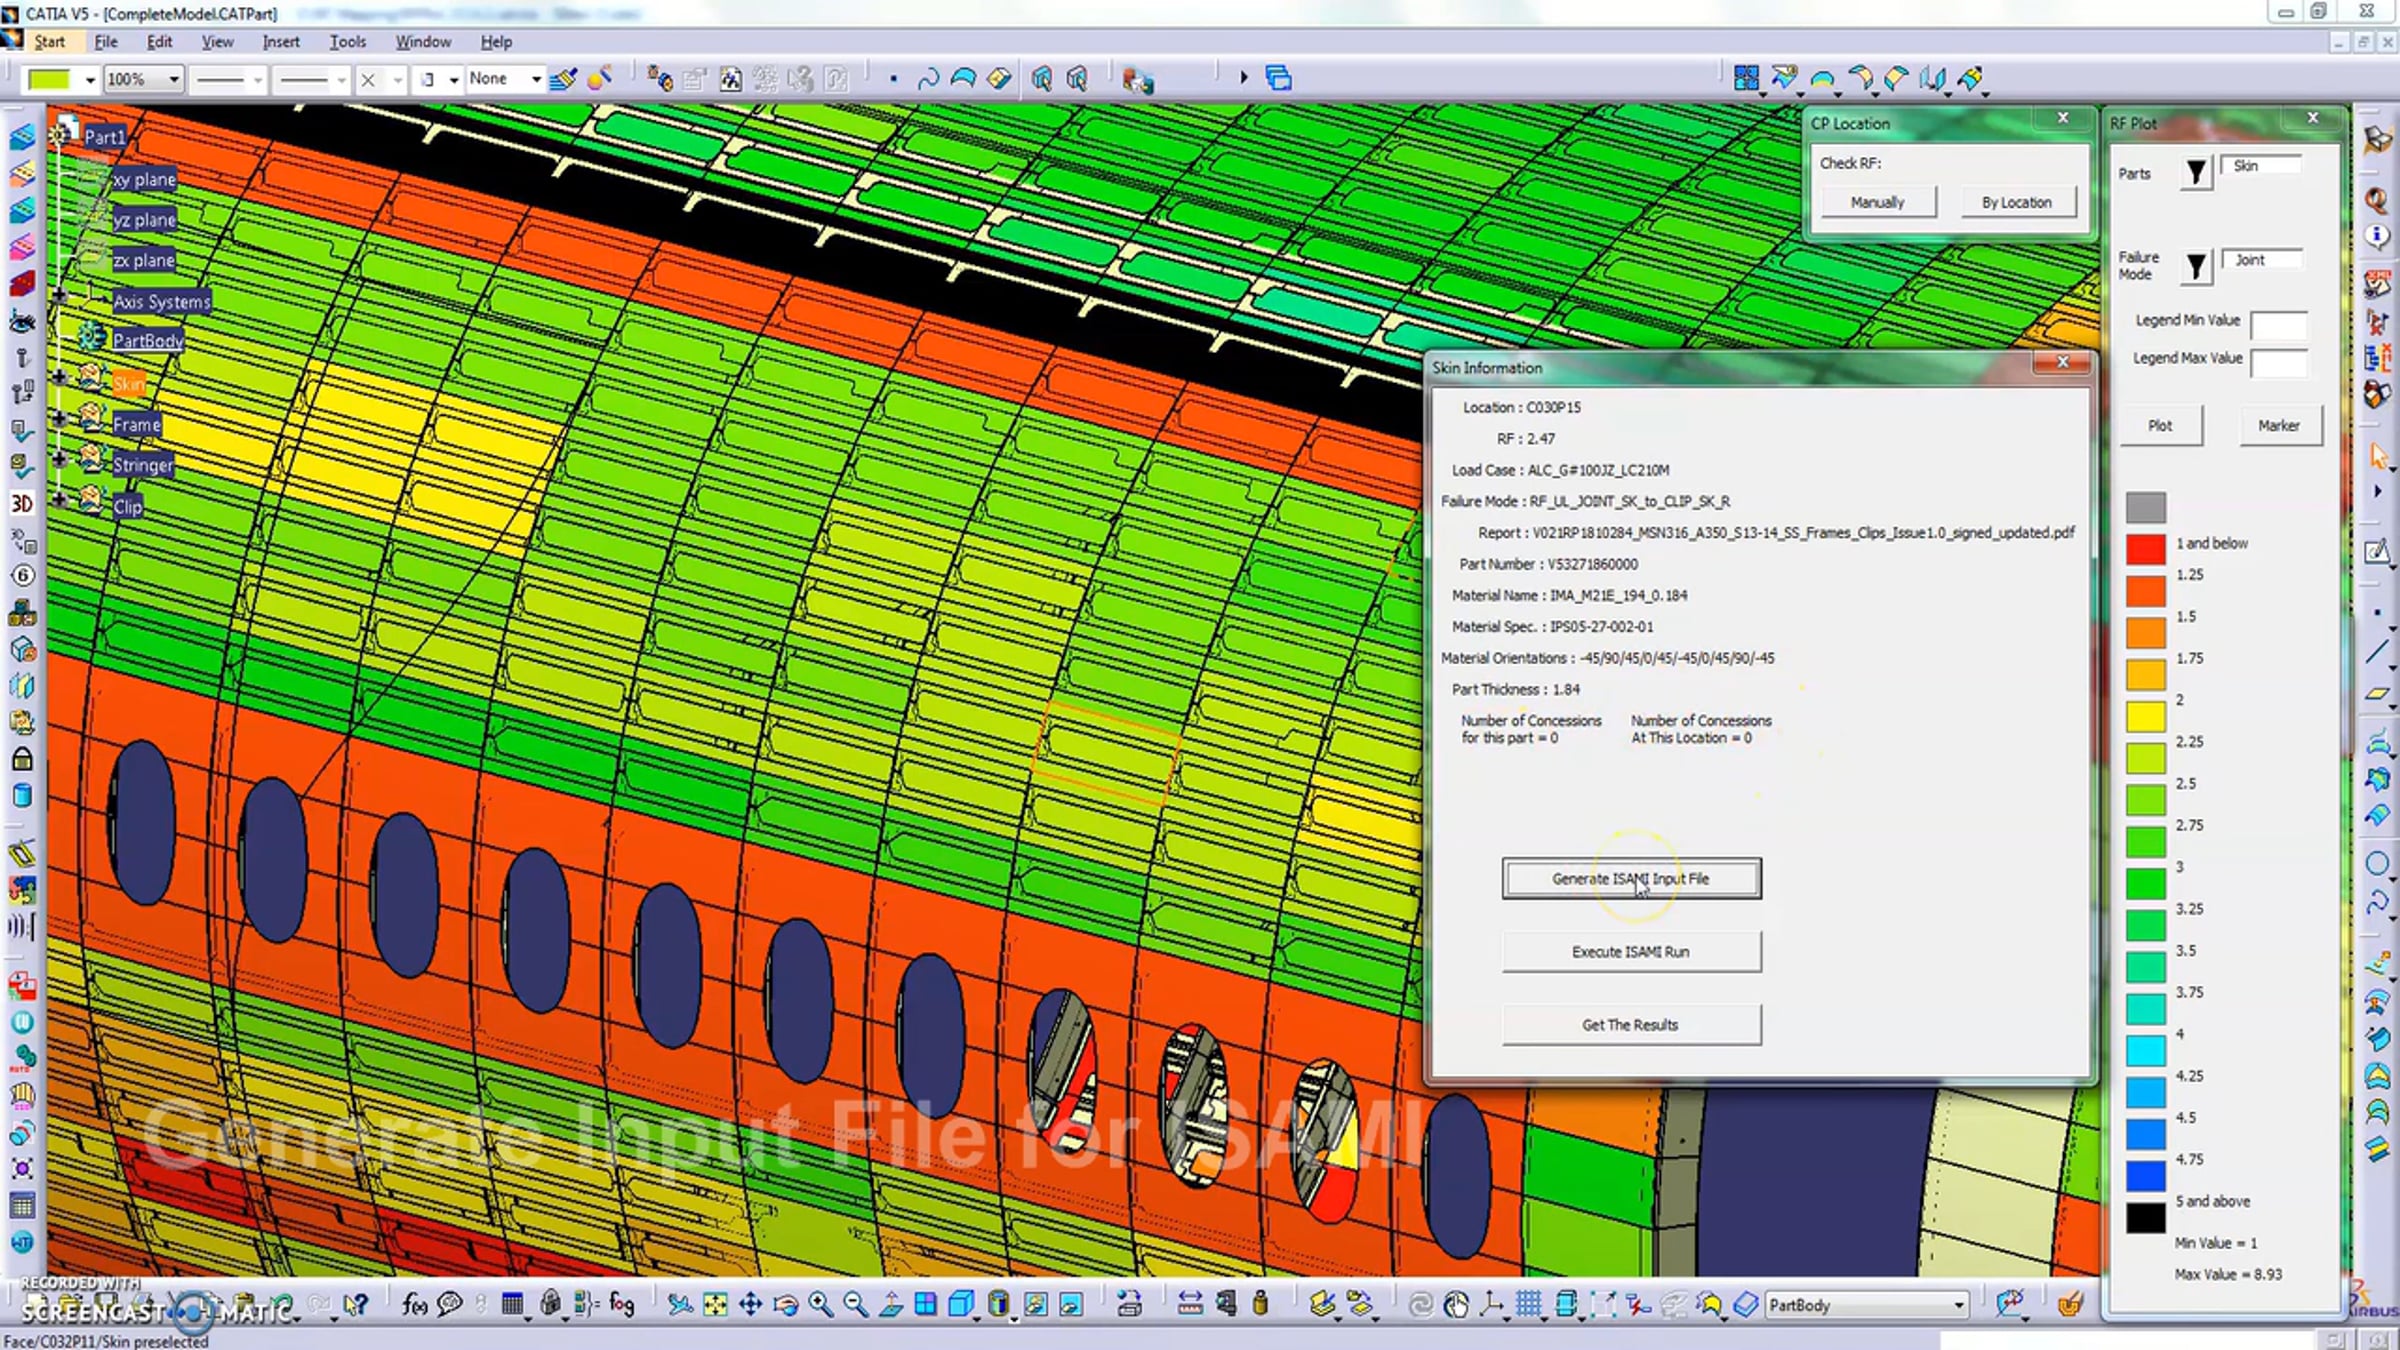Click the By Location button
2400x1350 pixels.
pos(2016,202)
